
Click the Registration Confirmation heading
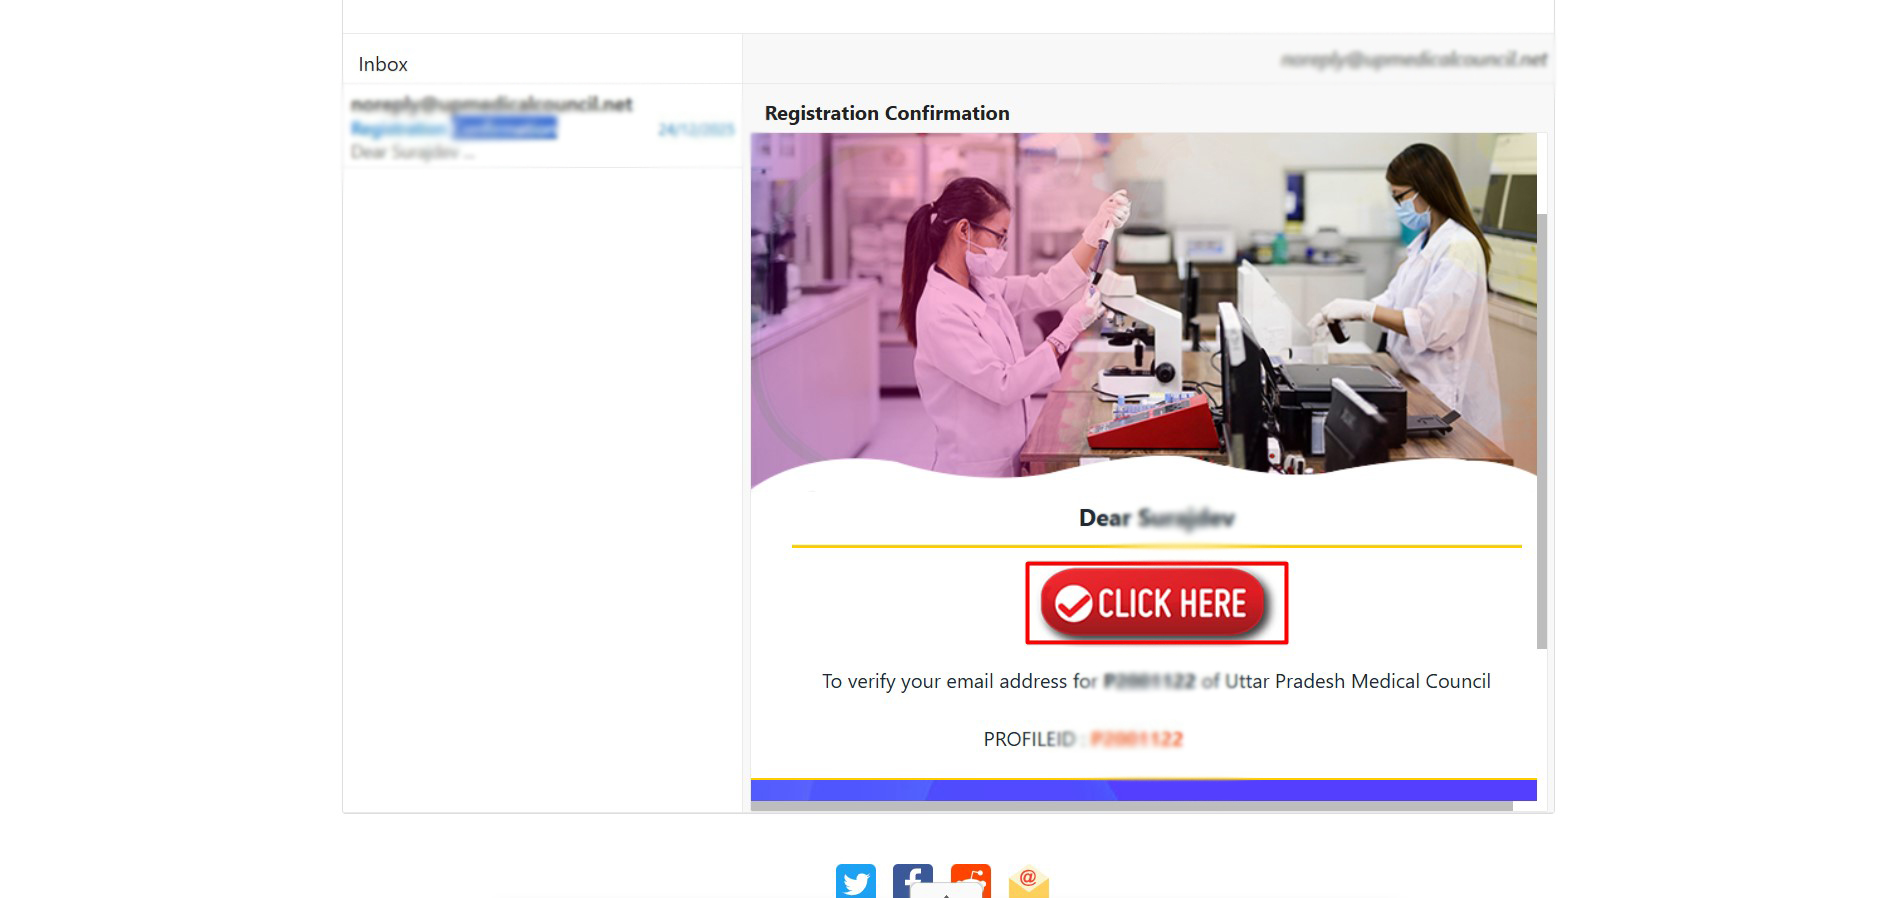click(887, 113)
